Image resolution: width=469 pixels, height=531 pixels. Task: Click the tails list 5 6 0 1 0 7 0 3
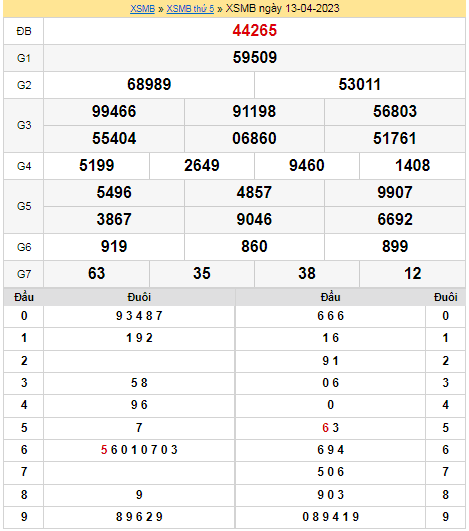pos(139,450)
